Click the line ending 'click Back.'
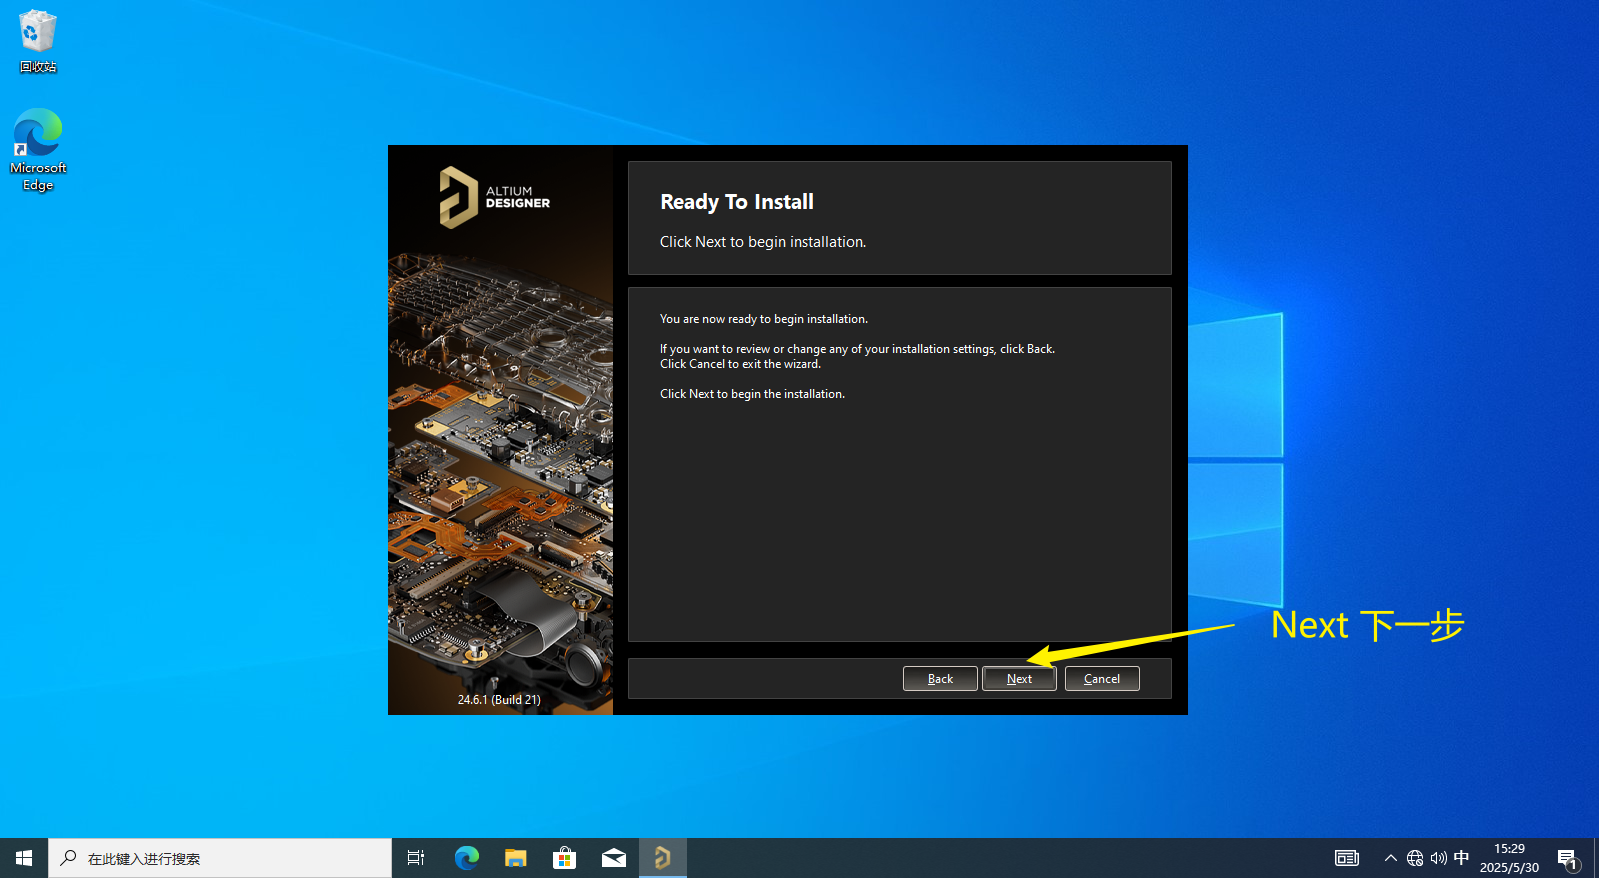Image resolution: width=1599 pixels, height=878 pixels. pos(857,349)
